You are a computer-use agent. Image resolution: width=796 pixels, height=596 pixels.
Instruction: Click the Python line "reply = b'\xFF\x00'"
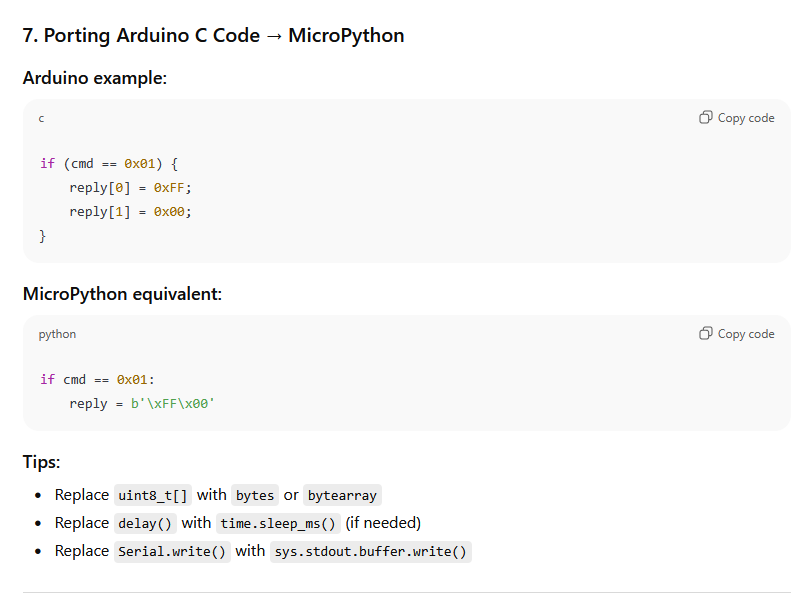(142, 403)
